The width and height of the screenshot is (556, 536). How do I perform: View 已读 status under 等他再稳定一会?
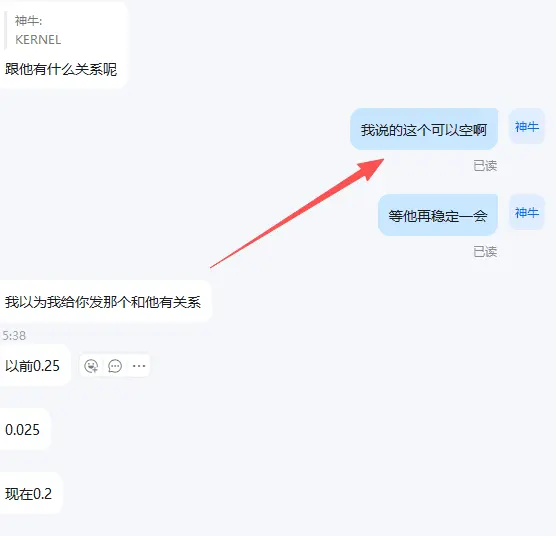[x=485, y=252]
